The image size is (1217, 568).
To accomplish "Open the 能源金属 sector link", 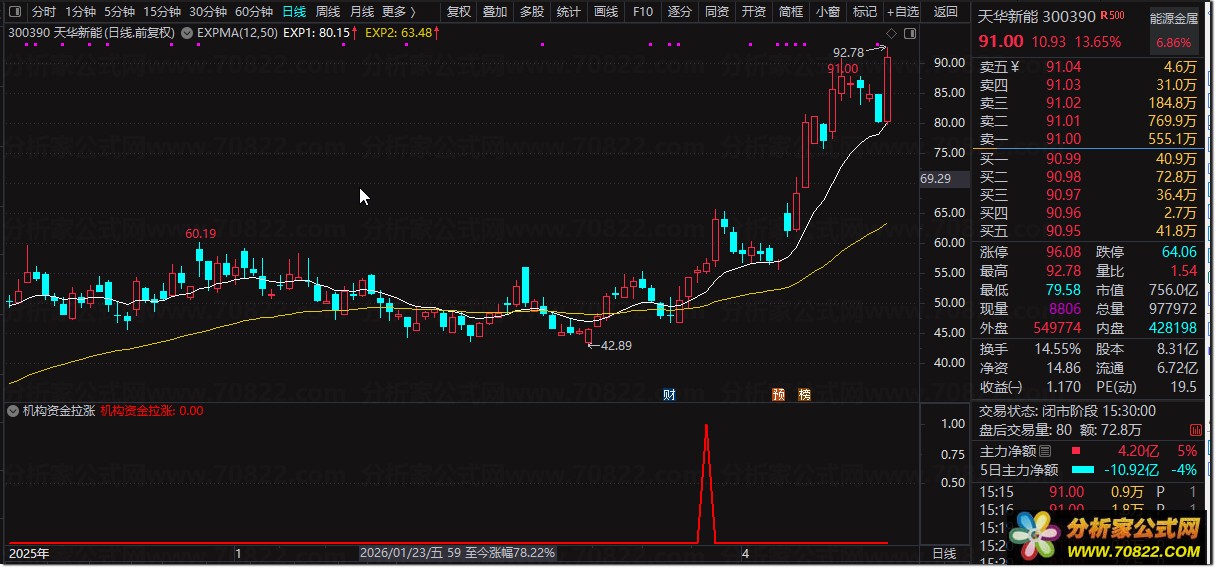I will pyautogui.click(x=1174, y=17).
